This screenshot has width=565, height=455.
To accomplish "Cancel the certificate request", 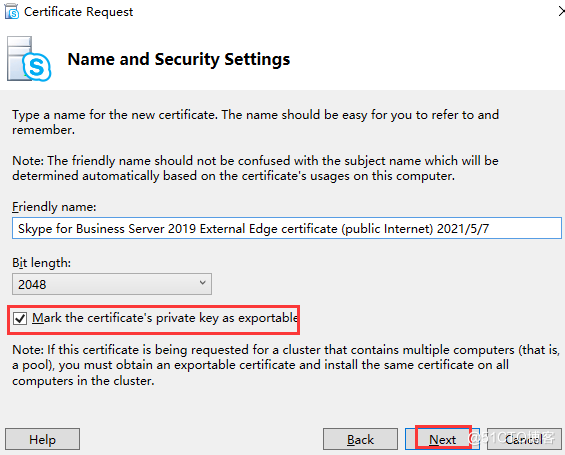I will coord(524,439).
